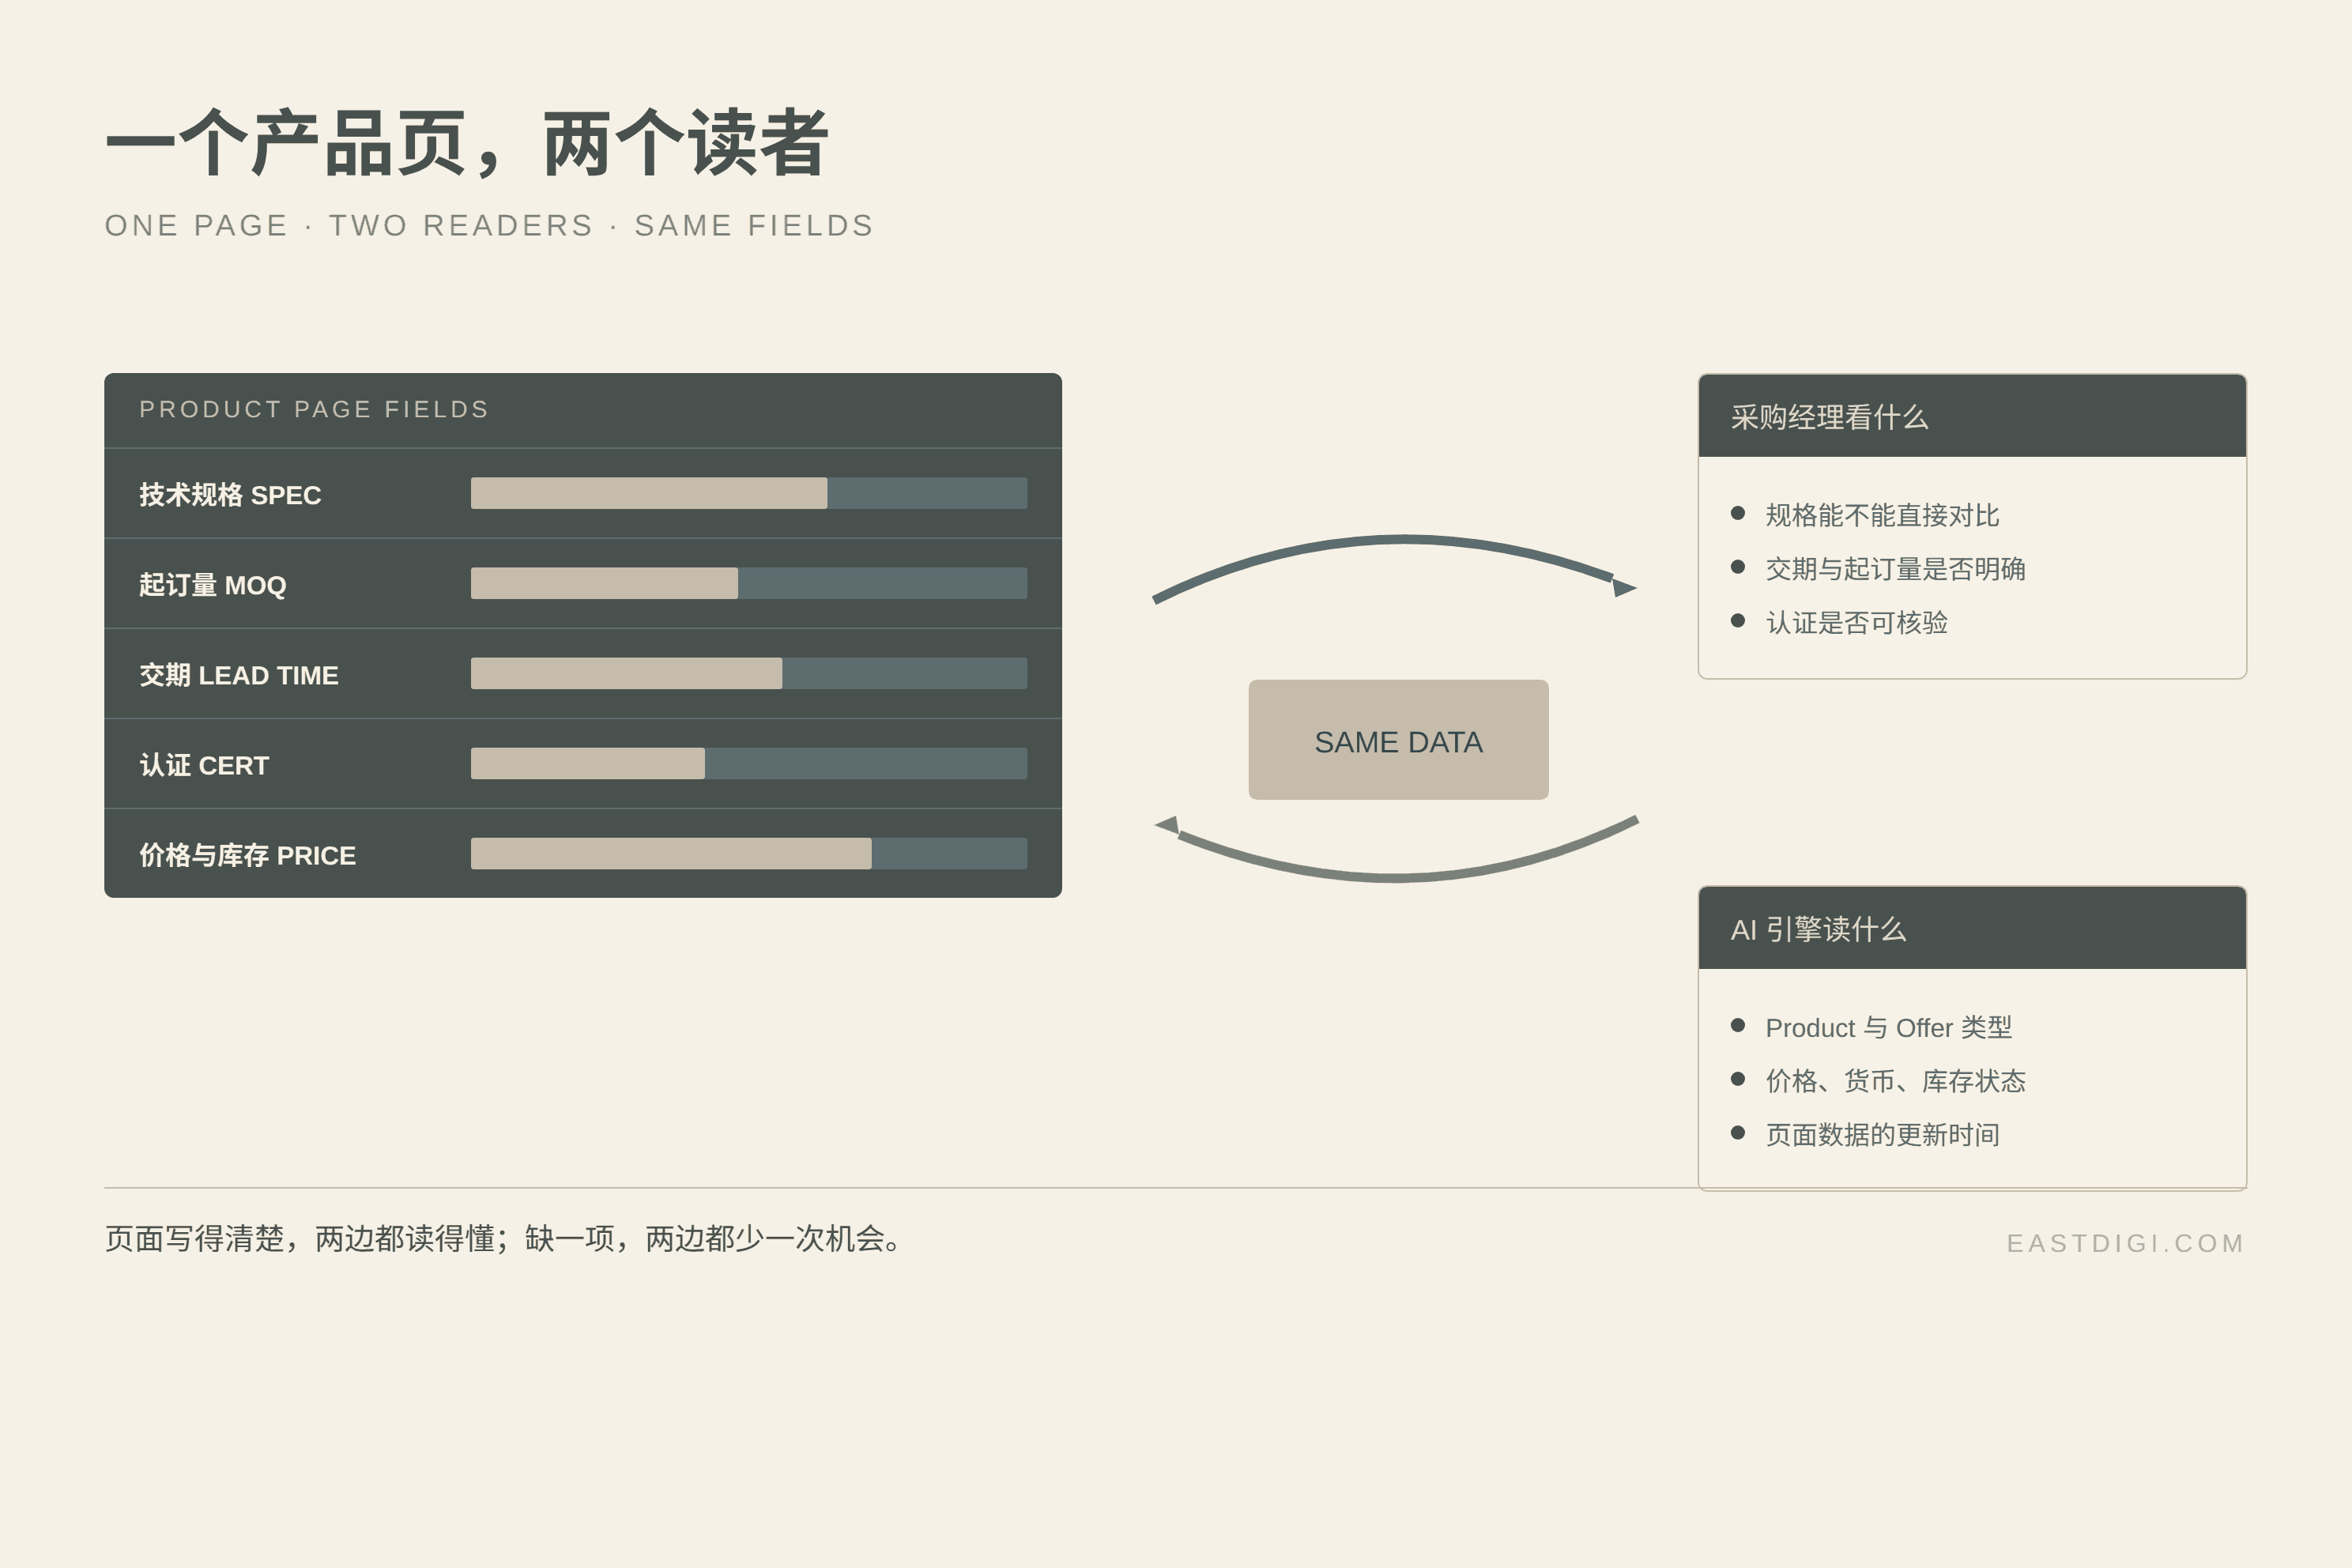This screenshot has width=2352, height=1568.
Task: Click the EASTDIGI.COM text
Action: pos(2126,1243)
